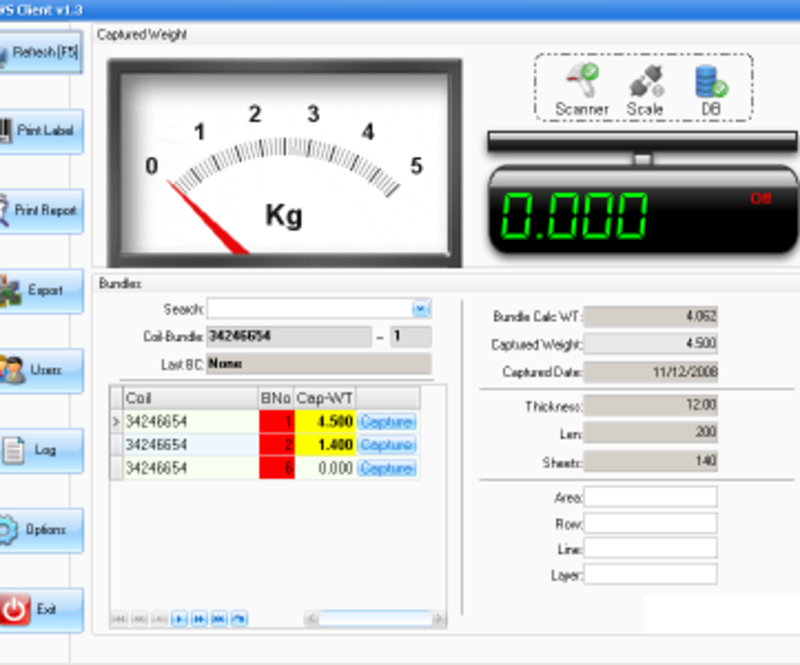Click the Sheets field showing 140
This screenshot has height=665, width=800.
click(x=651, y=461)
